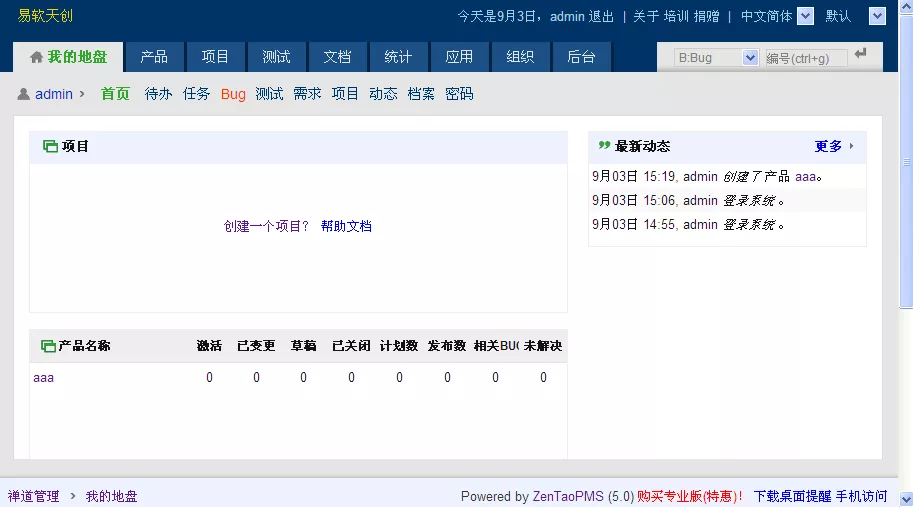Click the 编号(ctrl+g) search input field
913x507 pixels.
[x=806, y=58]
